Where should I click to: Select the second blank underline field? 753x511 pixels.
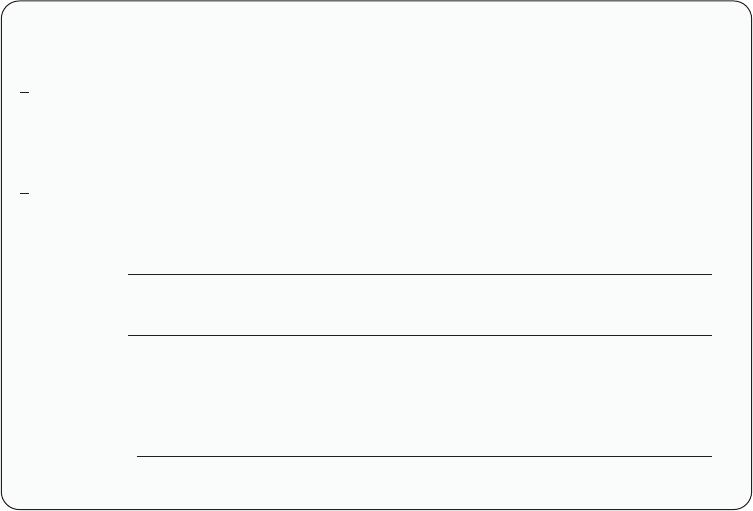[x=420, y=335]
